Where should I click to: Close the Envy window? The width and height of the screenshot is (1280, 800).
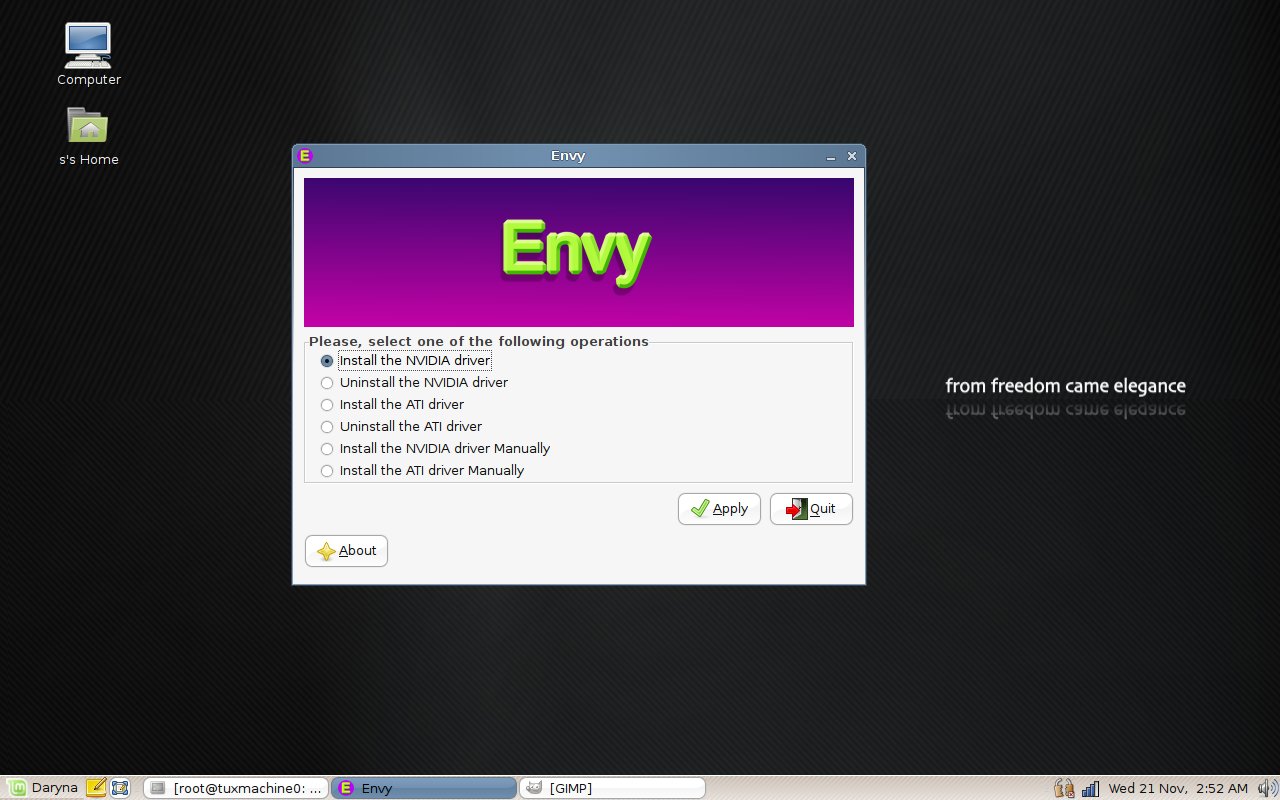coord(852,156)
